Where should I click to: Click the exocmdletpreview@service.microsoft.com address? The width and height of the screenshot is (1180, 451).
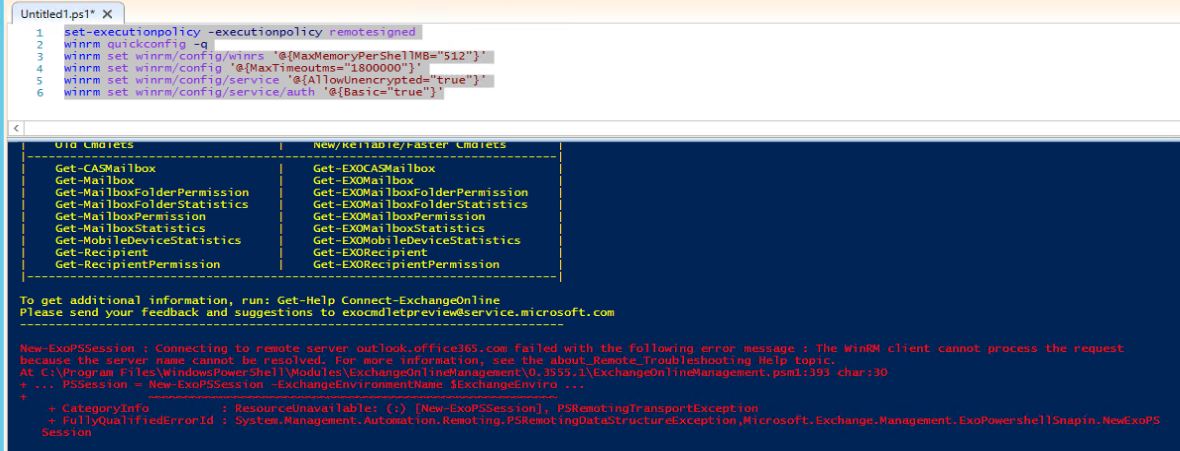coord(478,313)
